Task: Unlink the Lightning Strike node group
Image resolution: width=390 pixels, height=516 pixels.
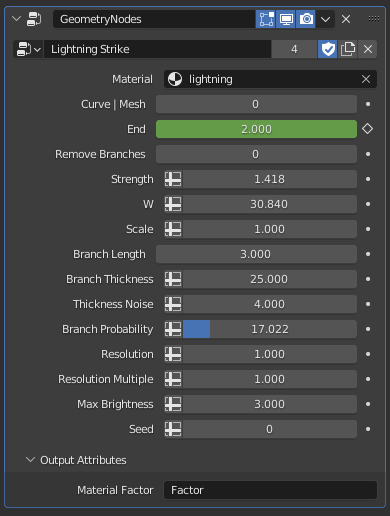Action: point(368,49)
